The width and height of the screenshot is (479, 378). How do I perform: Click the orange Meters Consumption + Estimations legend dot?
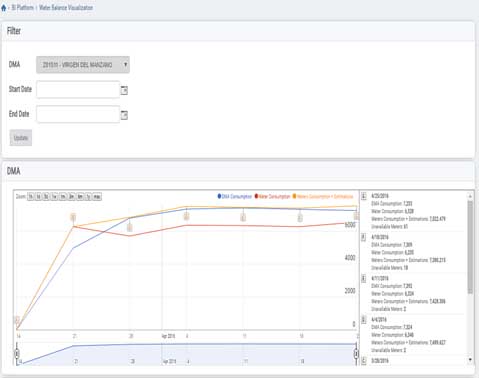click(294, 196)
